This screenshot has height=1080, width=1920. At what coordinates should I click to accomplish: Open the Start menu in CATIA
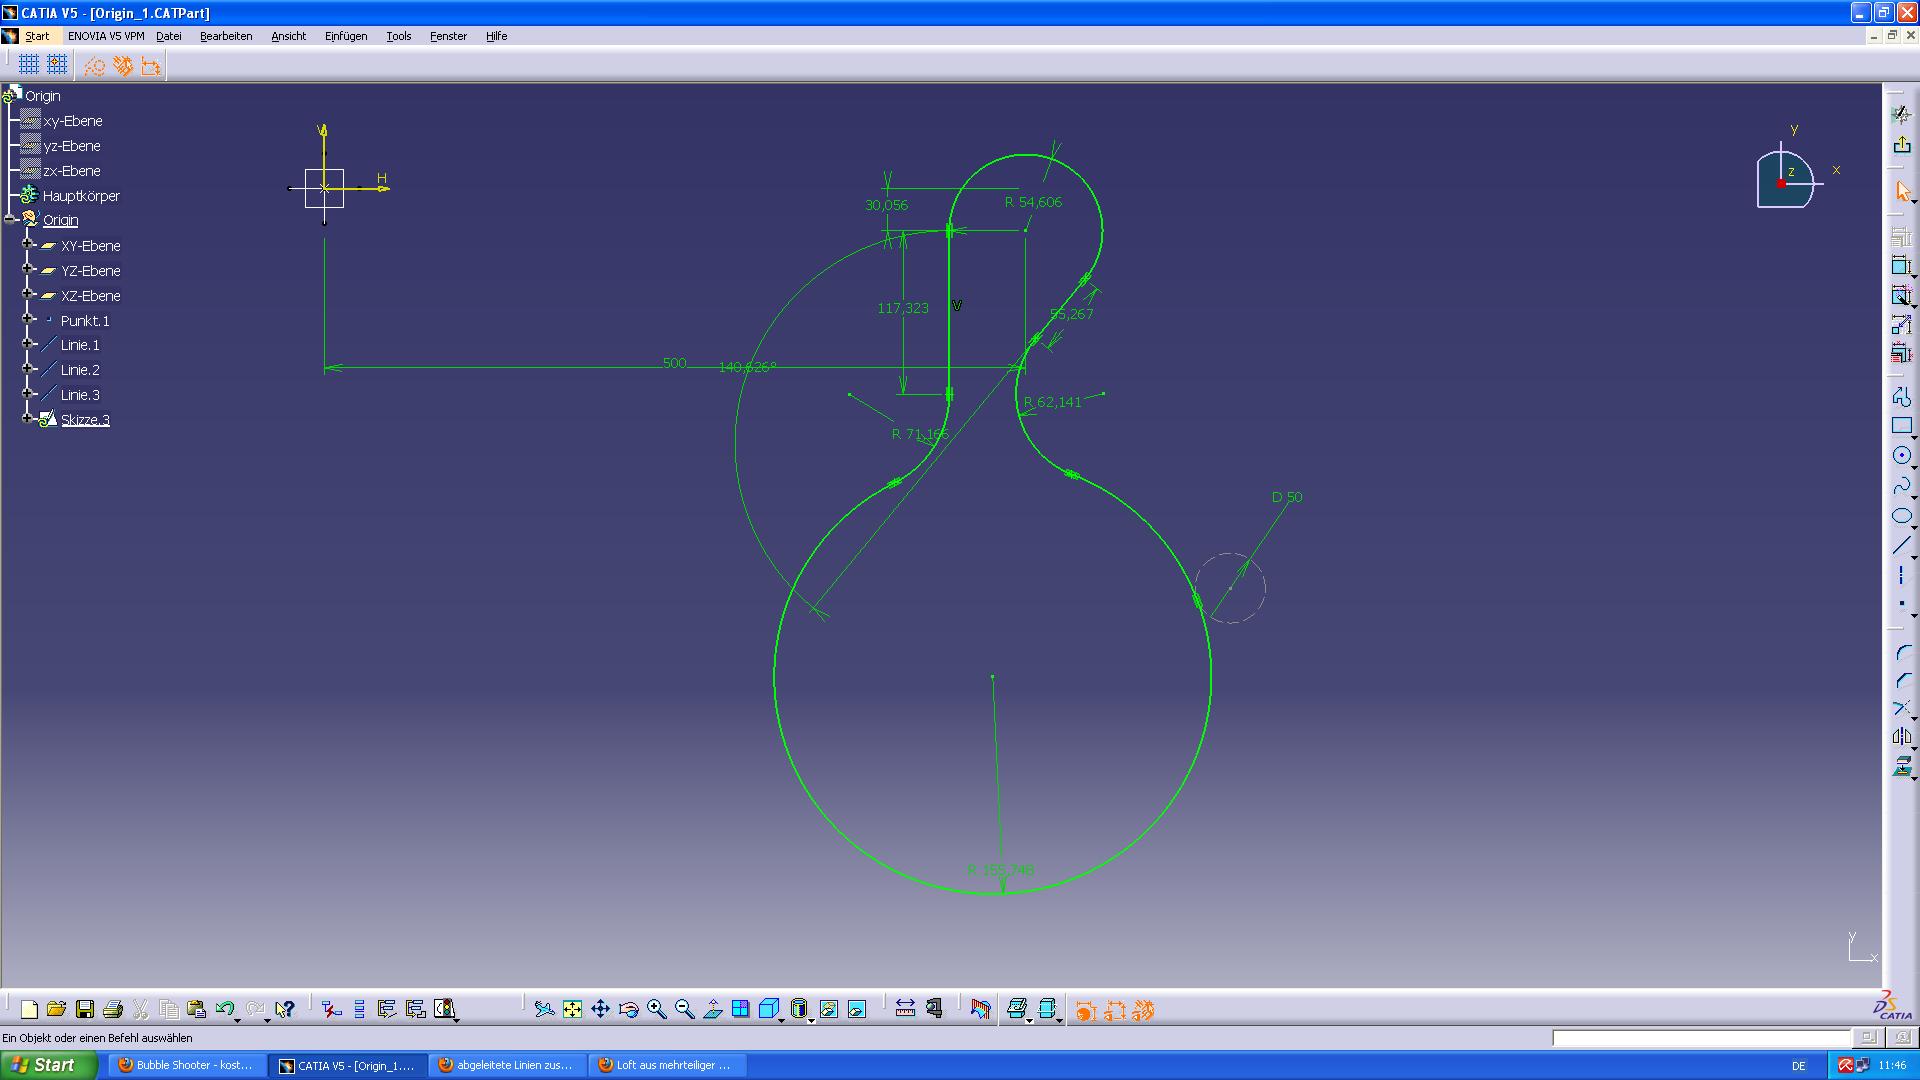37,36
